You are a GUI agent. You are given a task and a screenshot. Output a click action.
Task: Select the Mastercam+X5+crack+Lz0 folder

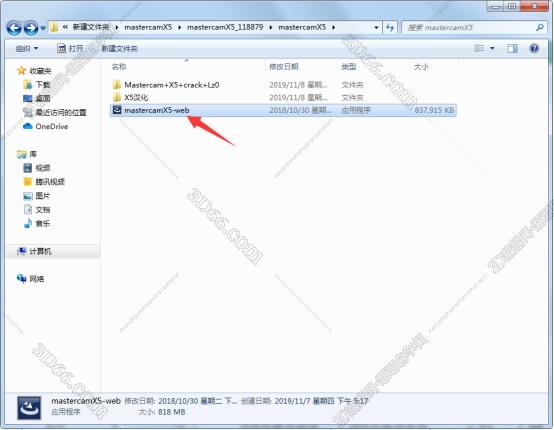[172, 85]
